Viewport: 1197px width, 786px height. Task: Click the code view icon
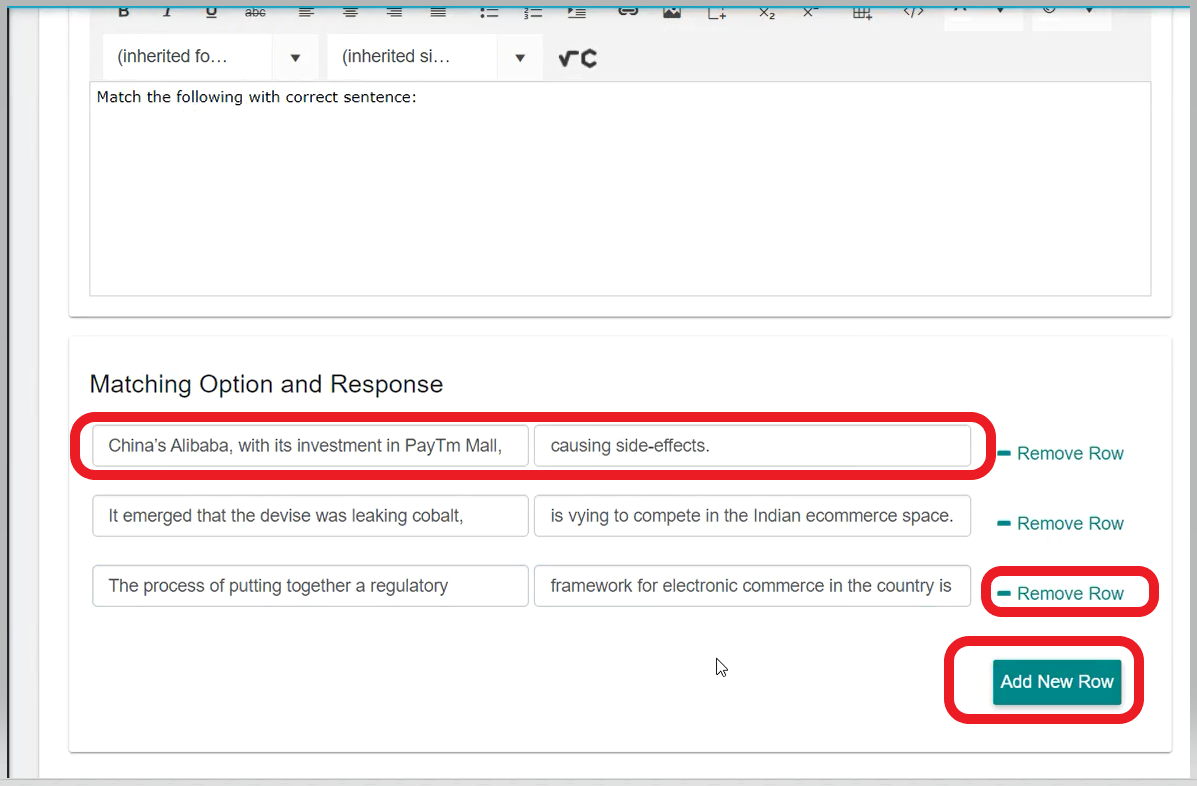click(x=912, y=12)
